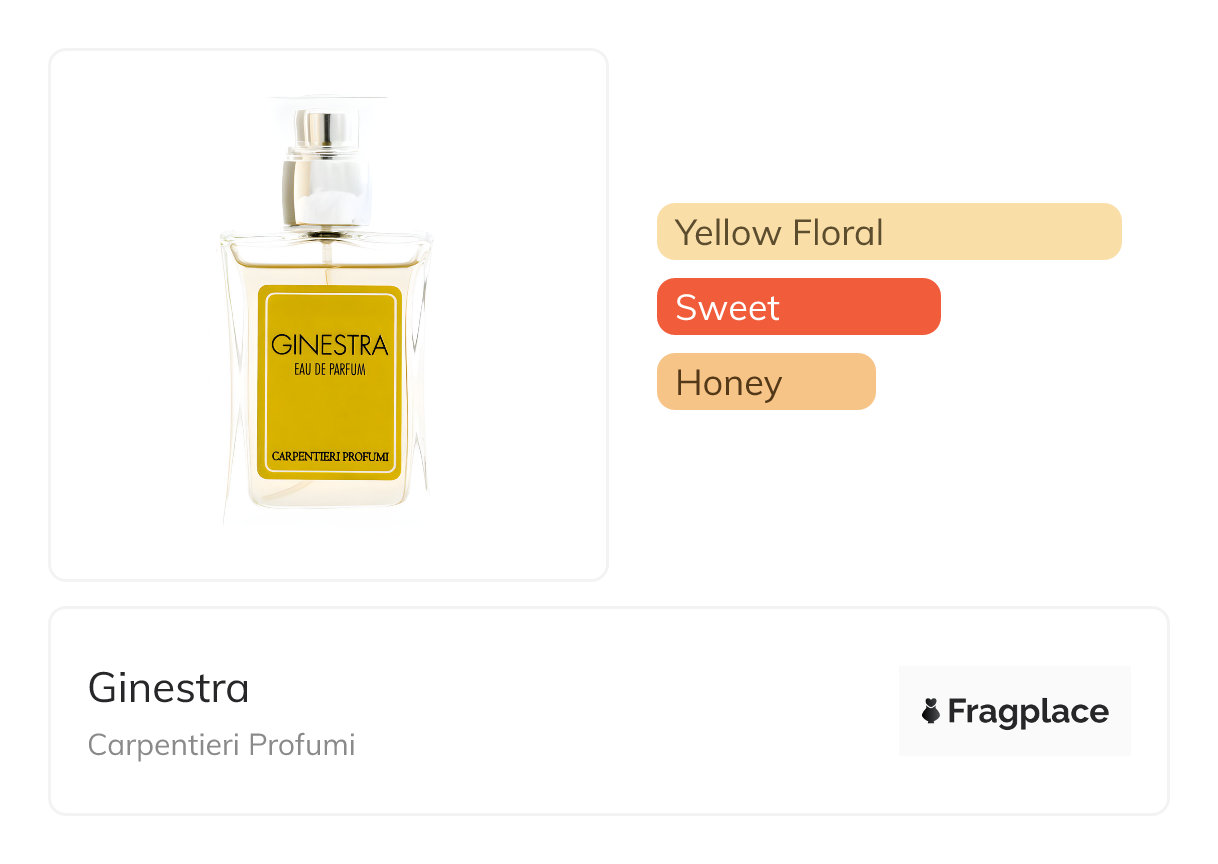This screenshot has width=1218, height=864.
Task: Click the GINESTRA name on bottle label
Action: coord(329,345)
